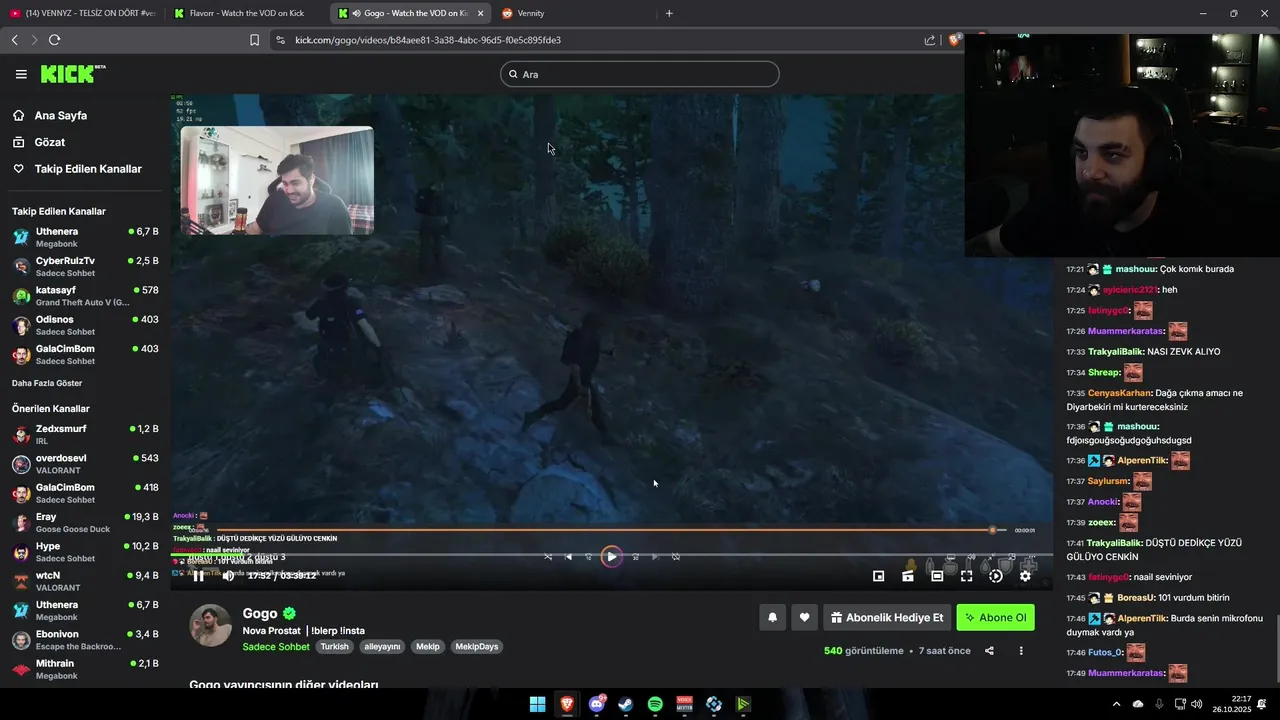Toggle fullscreen on the video player
The image size is (1280, 720).
click(x=966, y=575)
